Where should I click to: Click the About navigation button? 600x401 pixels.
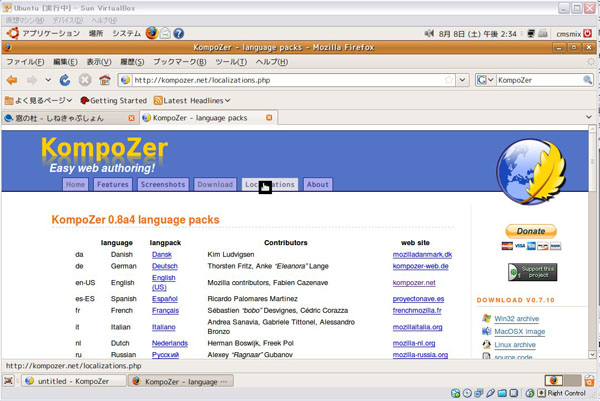tap(318, 184)
